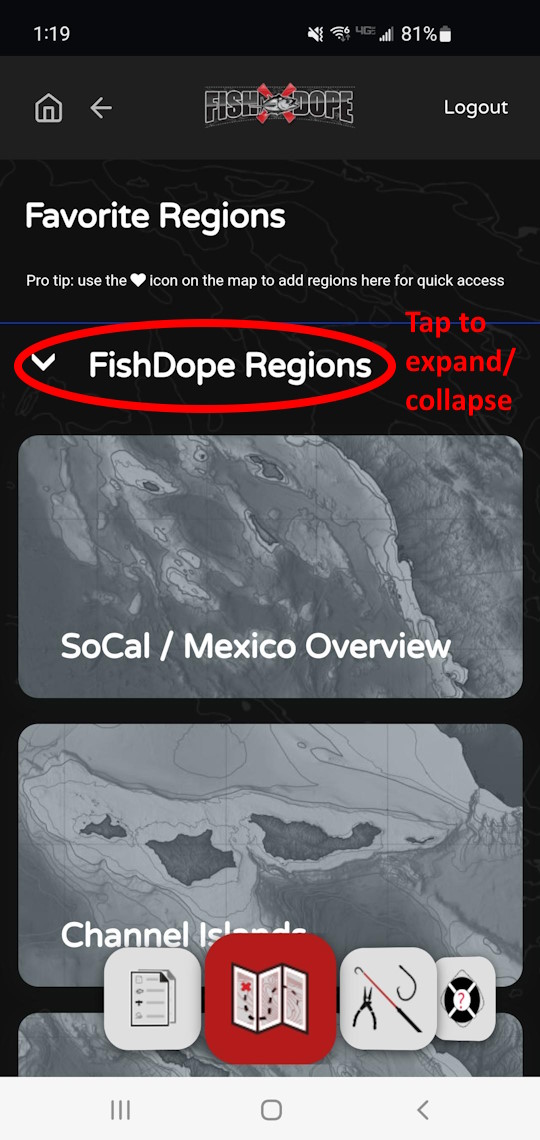Image resolution: width=540 pixels, height=1140 pixels.
Task: Open the partially visible third region card
Action: 270,1044
